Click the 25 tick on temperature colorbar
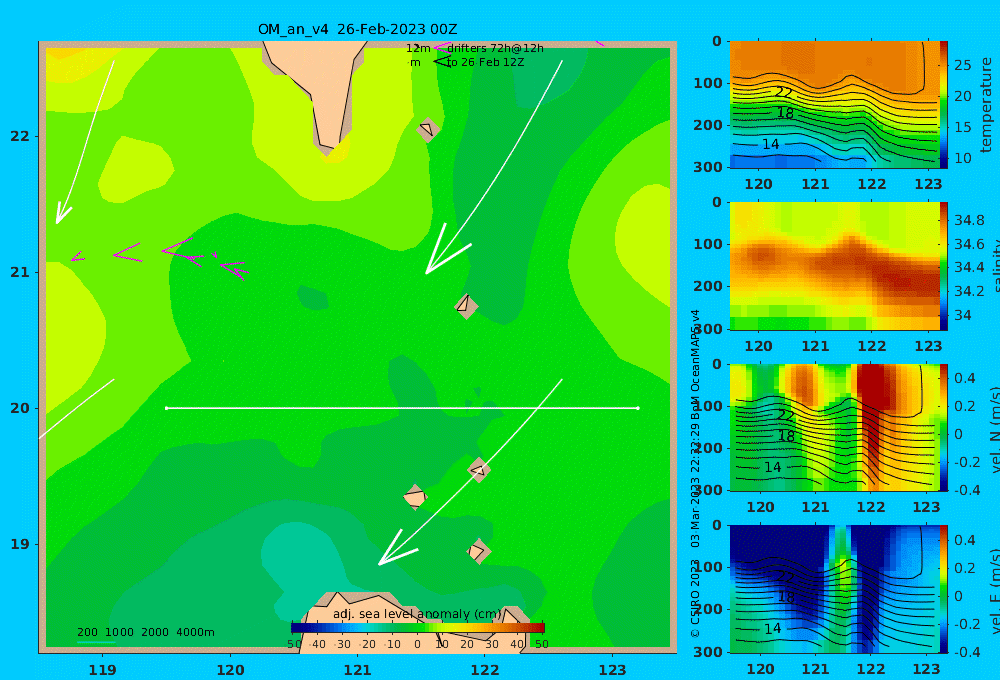This screenshot has height=680, width=1000. (962, 65)
